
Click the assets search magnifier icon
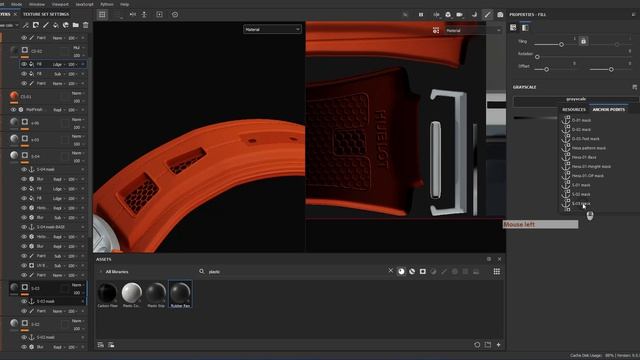tap(202, 271)
